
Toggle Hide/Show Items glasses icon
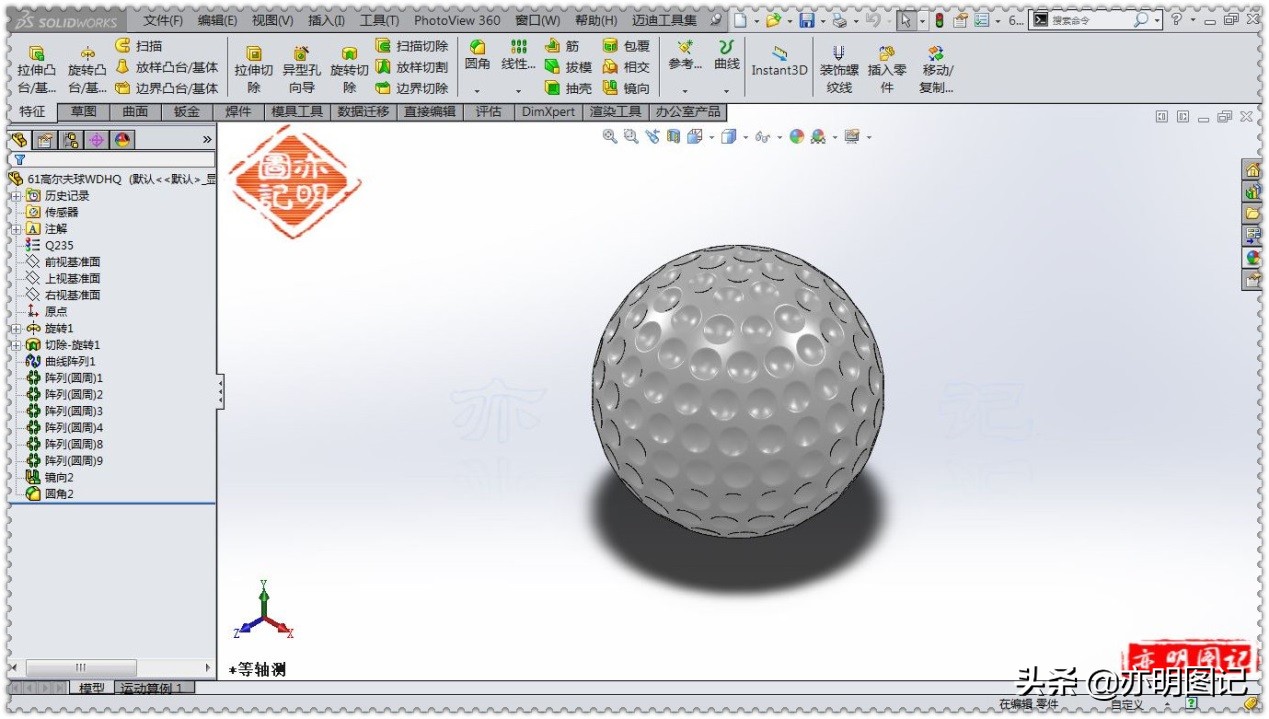[761, 137]
